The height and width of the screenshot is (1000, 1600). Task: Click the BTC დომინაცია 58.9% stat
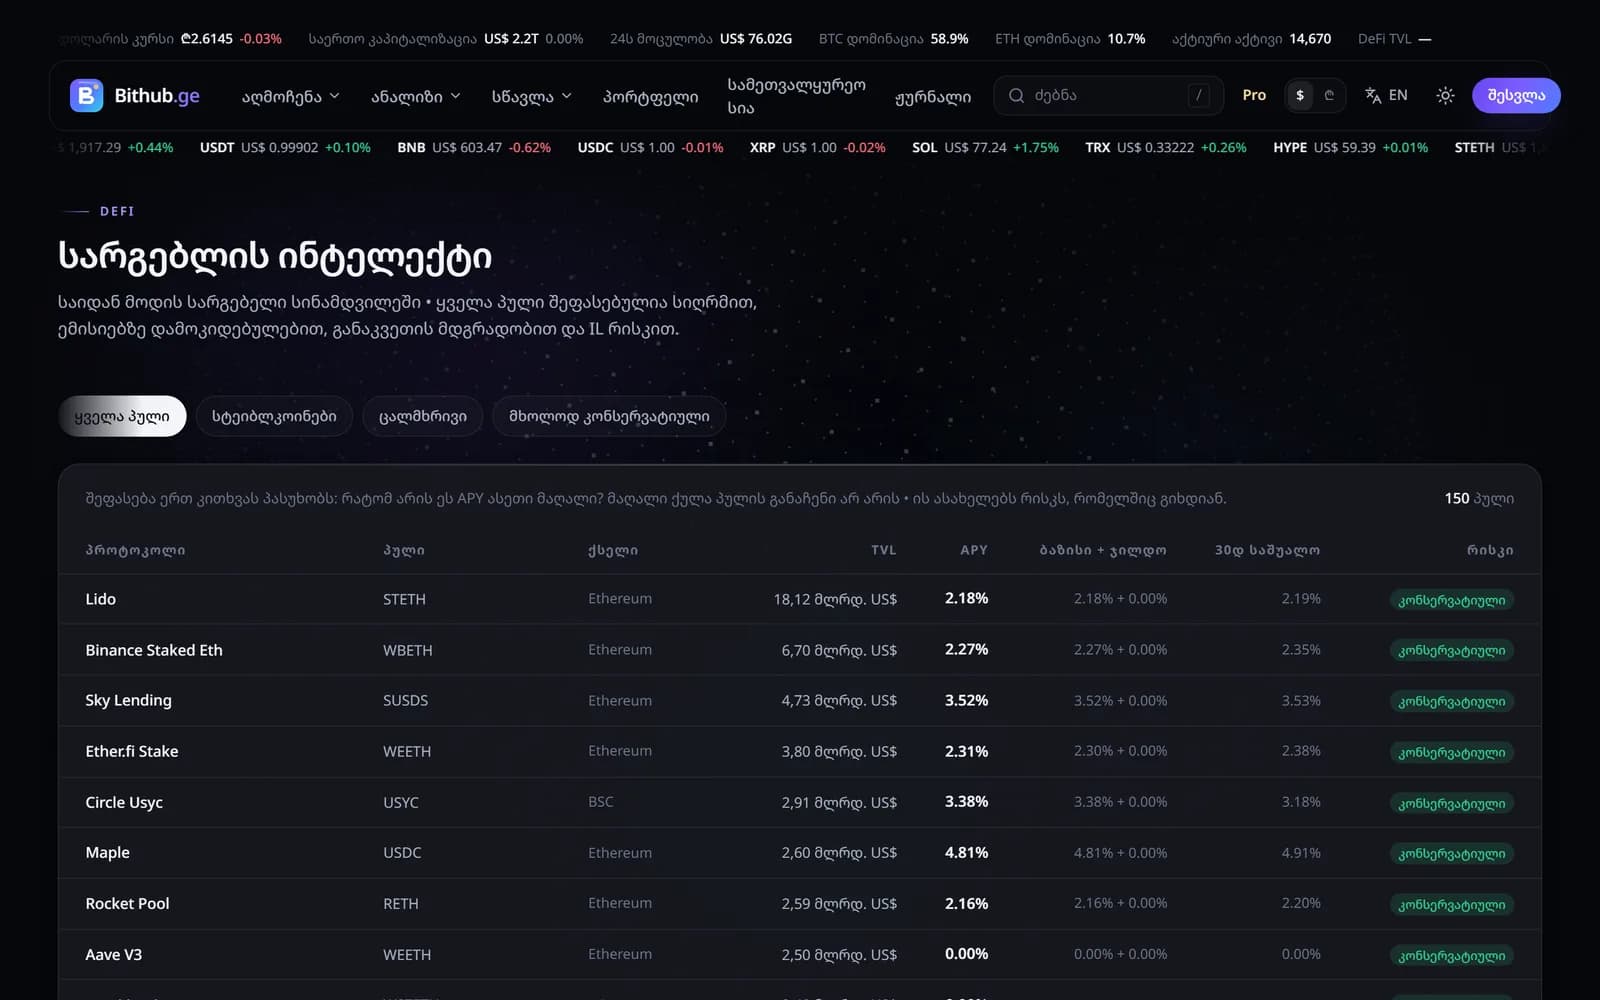coord(893,39)
